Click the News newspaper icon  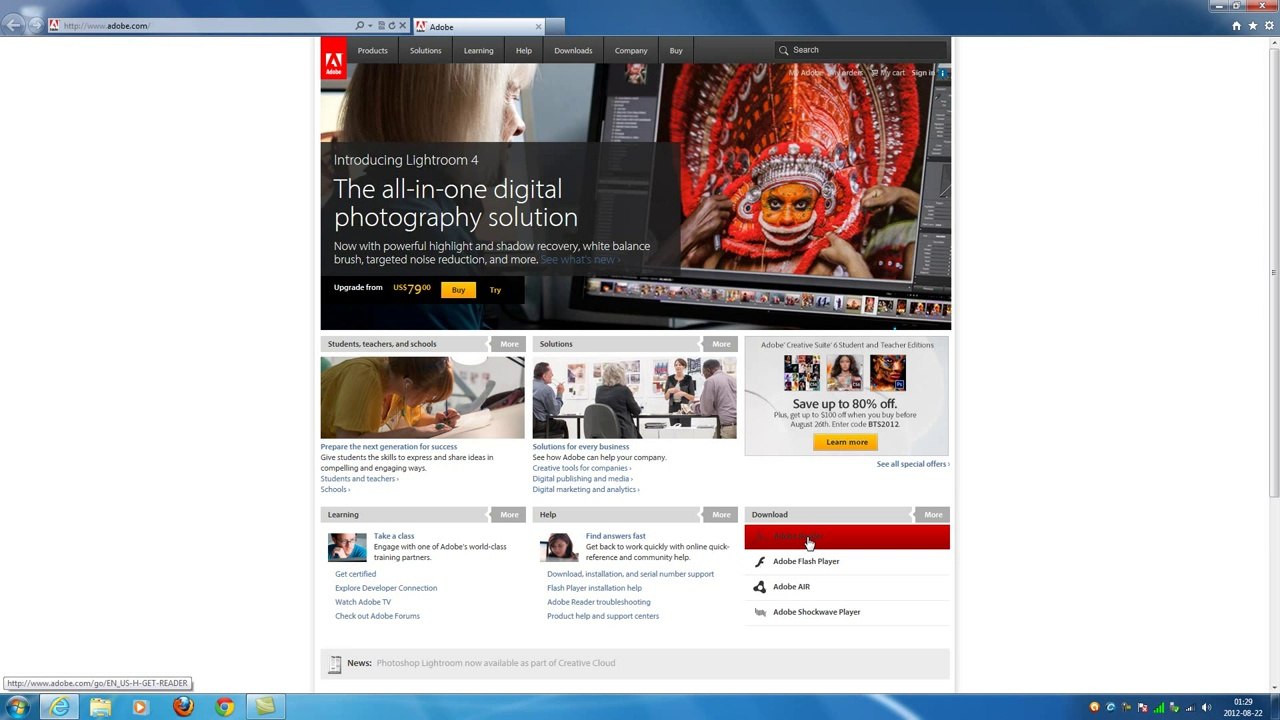pyautogui.click(x=335, y=664)
